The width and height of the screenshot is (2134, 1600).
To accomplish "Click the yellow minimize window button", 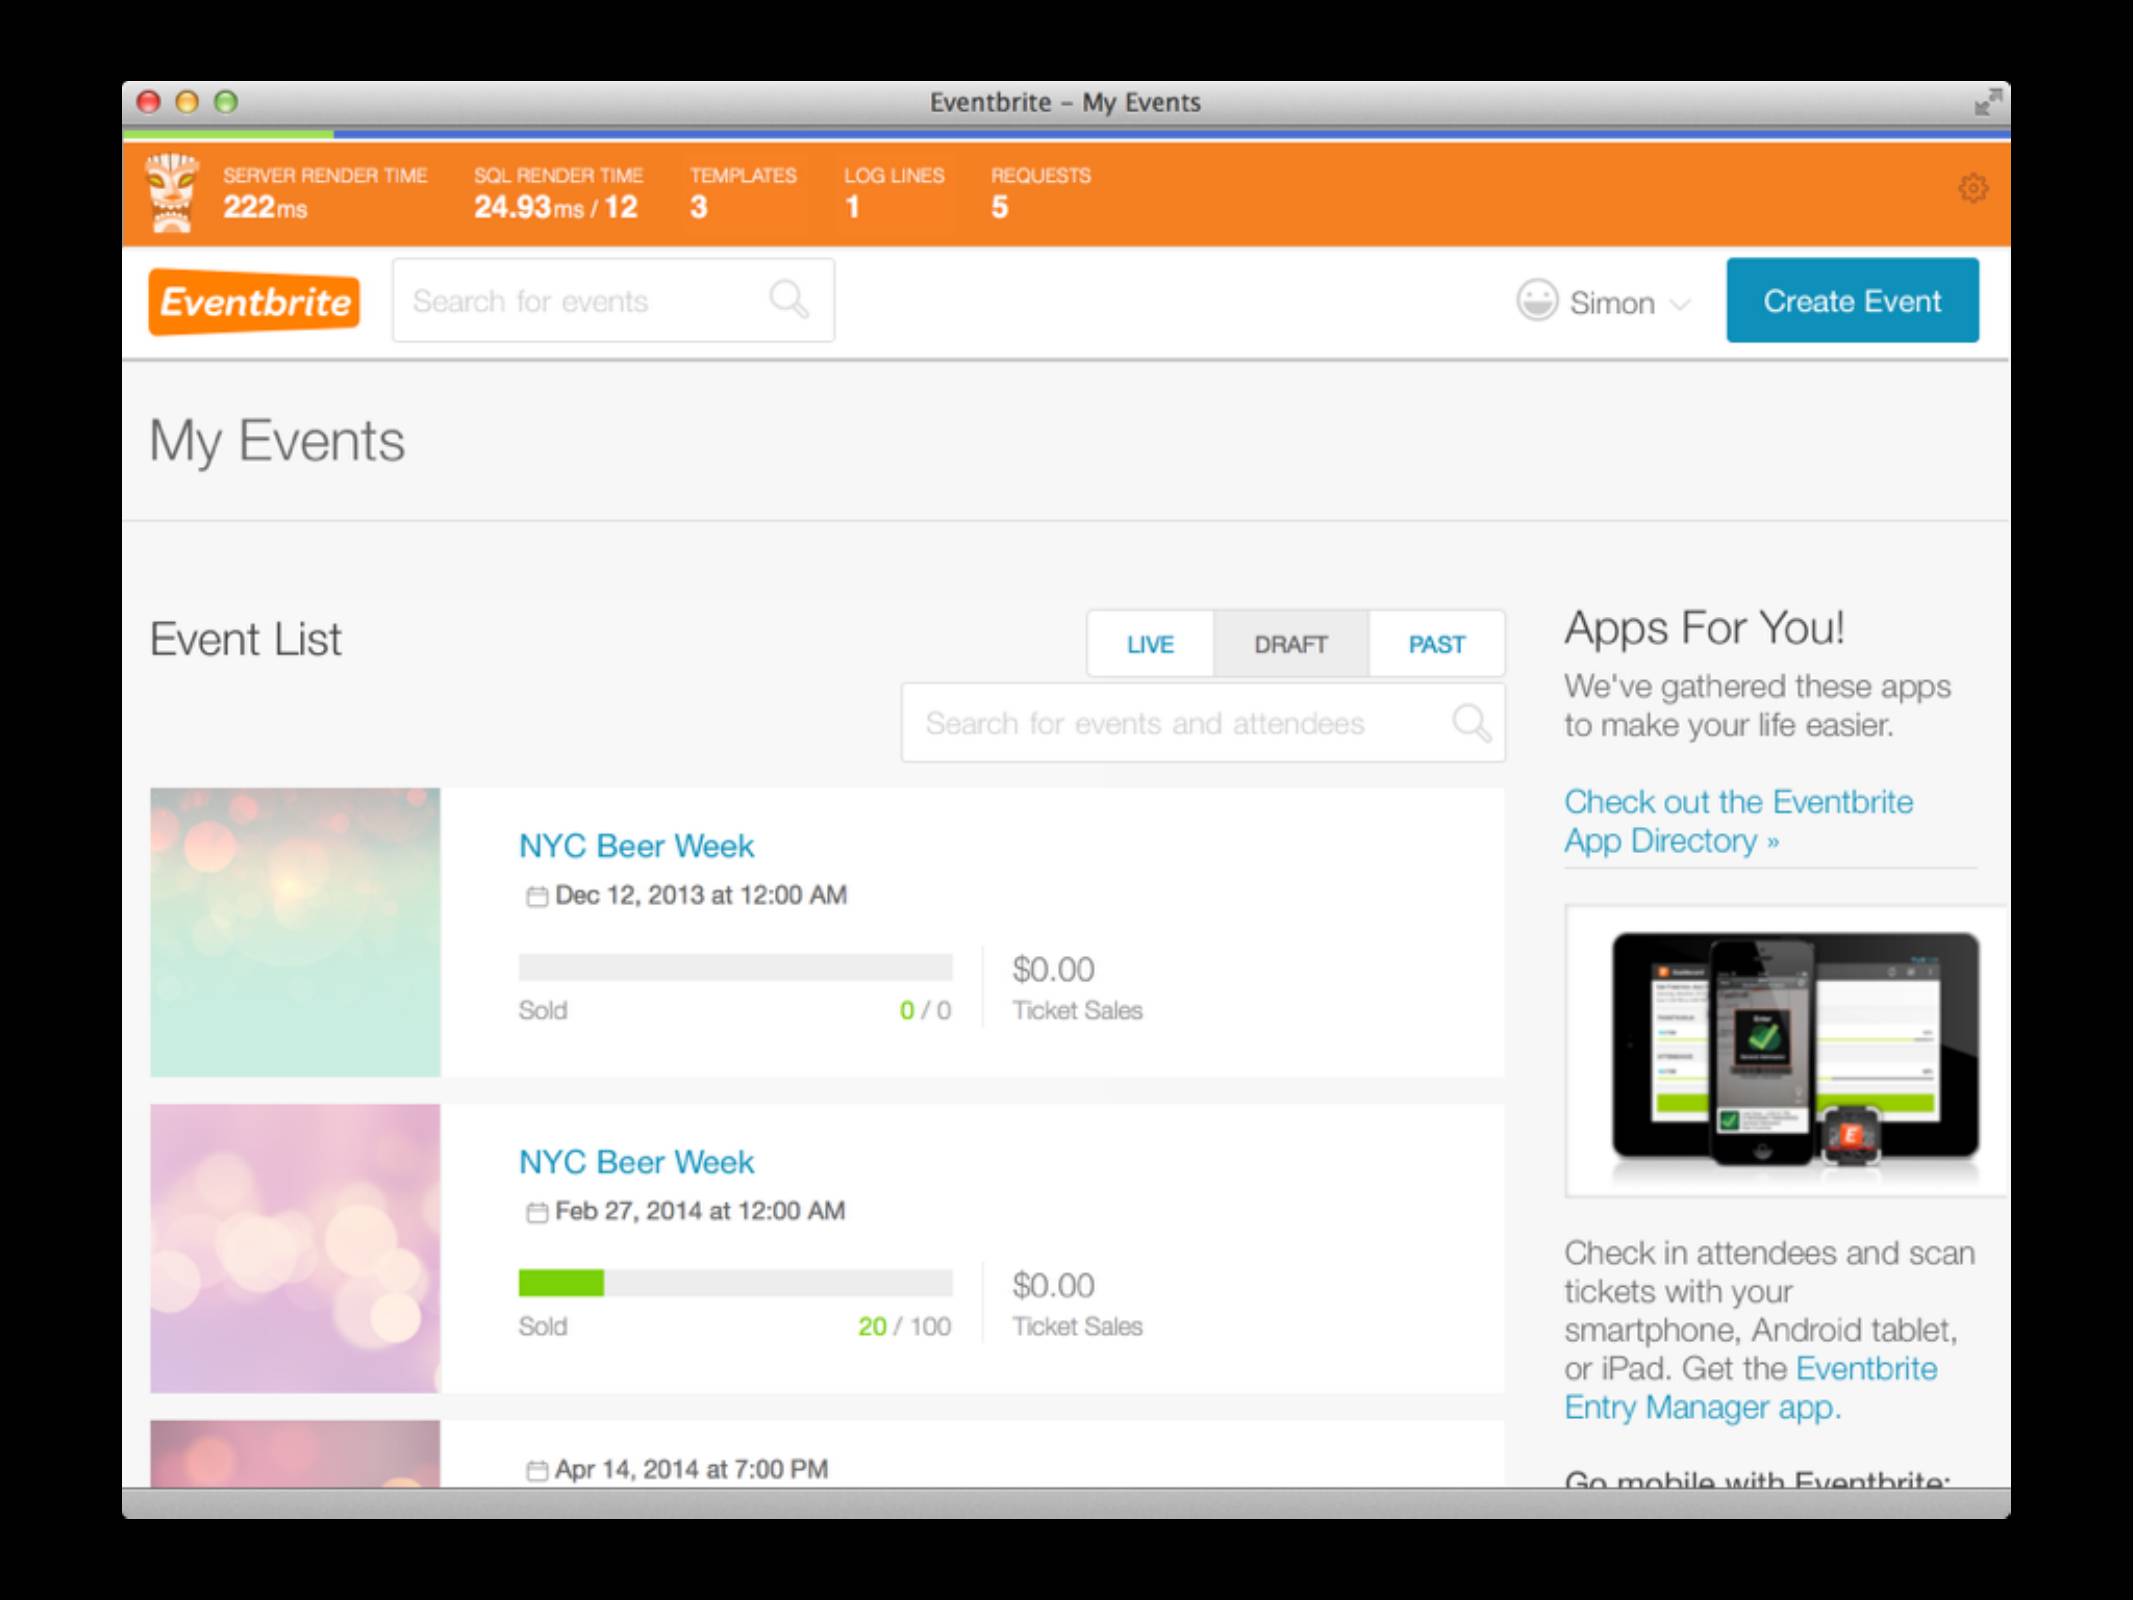I will (x=187, y=102).
